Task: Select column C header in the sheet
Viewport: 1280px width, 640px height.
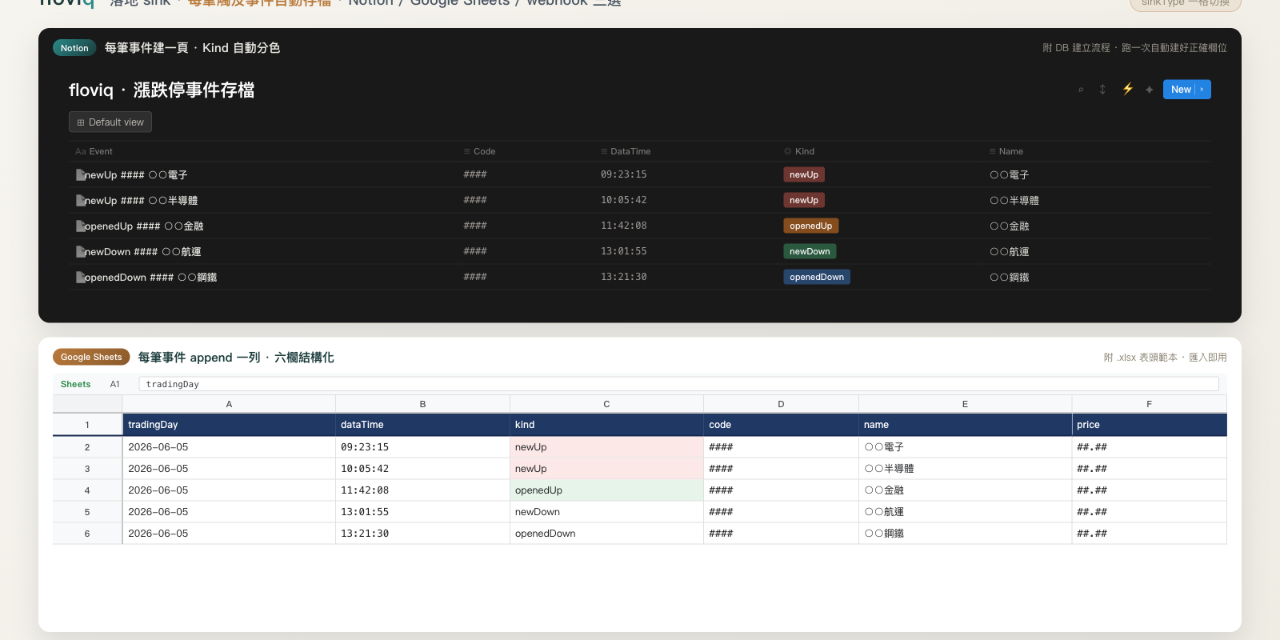Action: tap(607, 404)
